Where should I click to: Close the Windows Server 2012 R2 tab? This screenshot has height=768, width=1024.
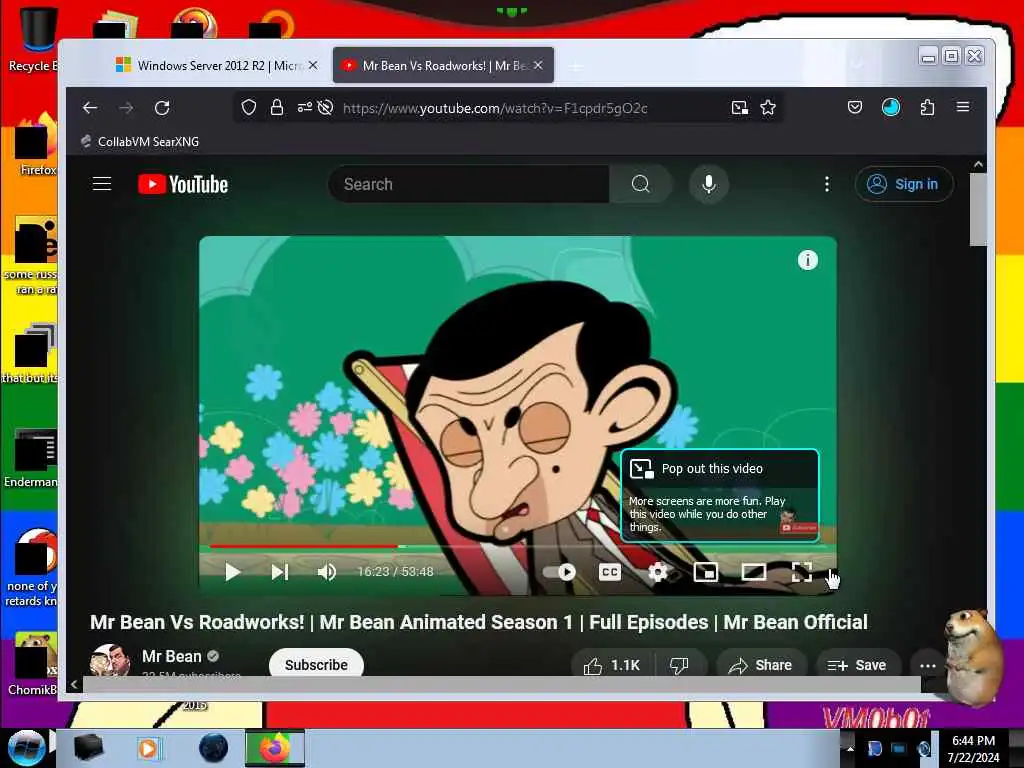[313, 65]
